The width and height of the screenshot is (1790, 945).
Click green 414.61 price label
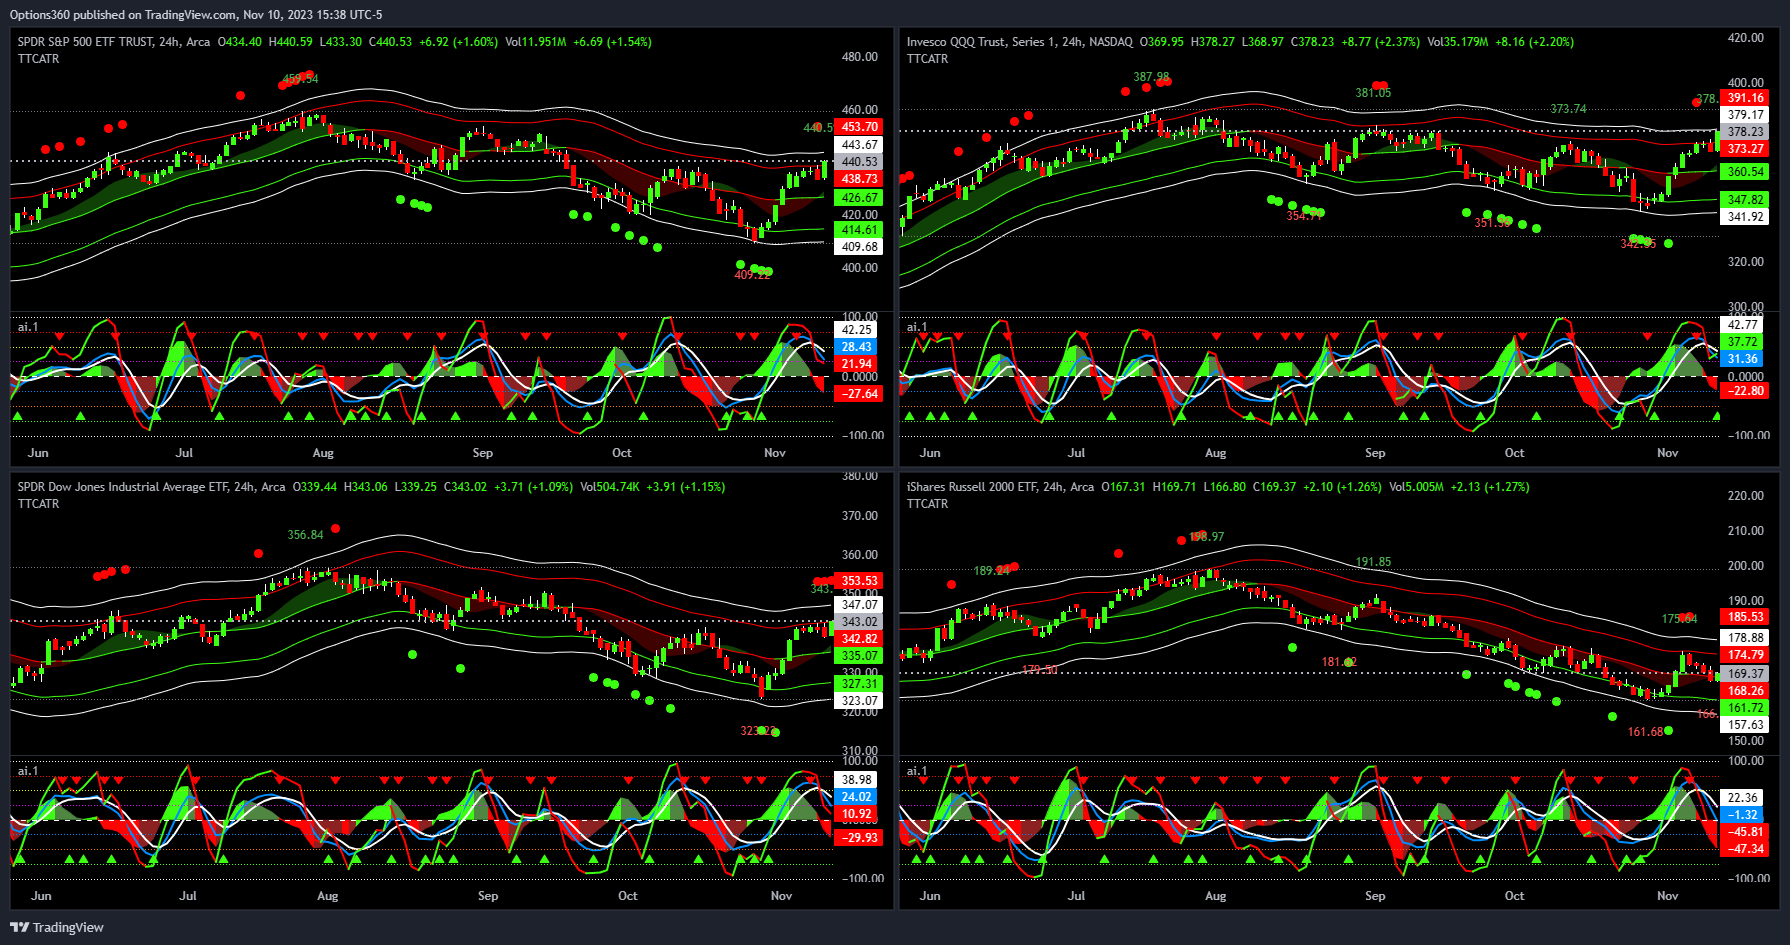[x=859, y=230]
